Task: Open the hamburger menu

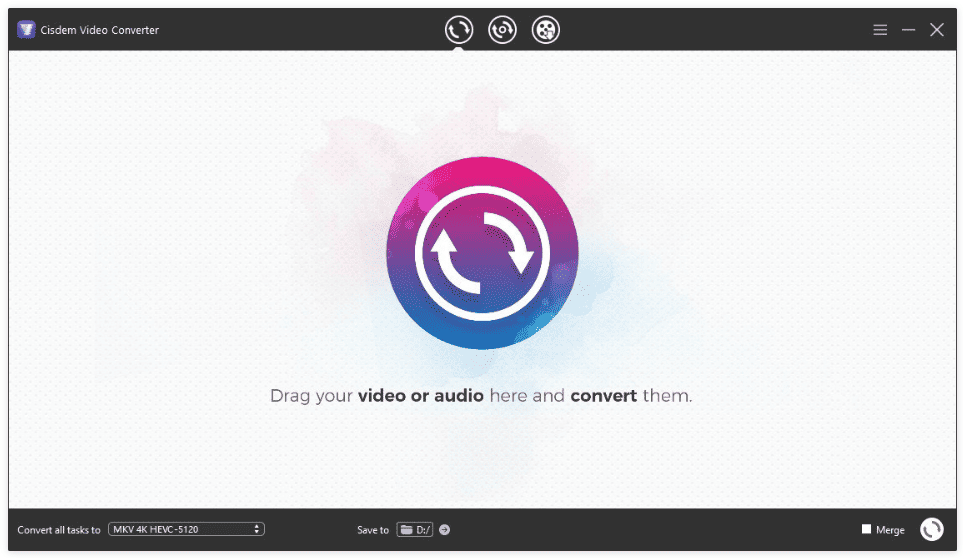Action: 880,29
